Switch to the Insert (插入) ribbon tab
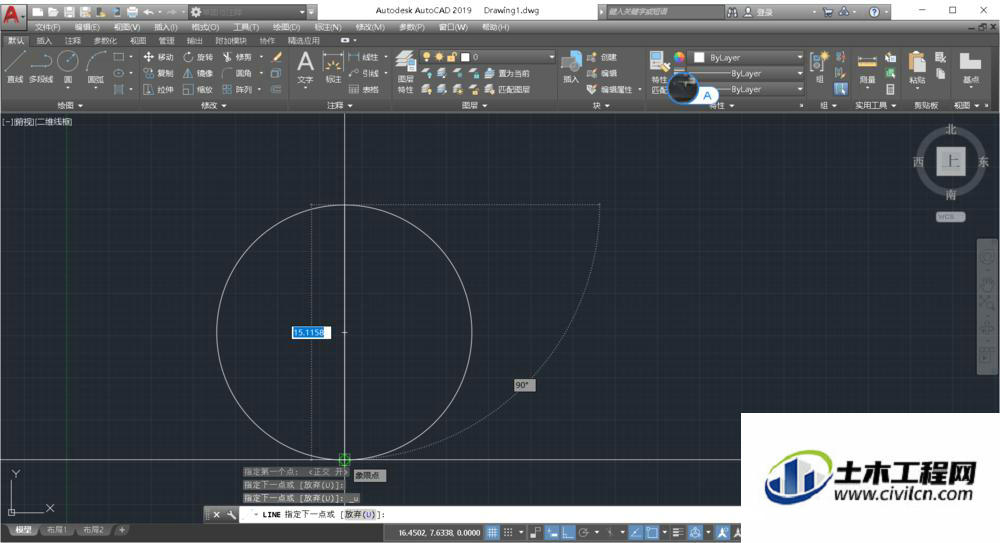 [x=44, y=40]
